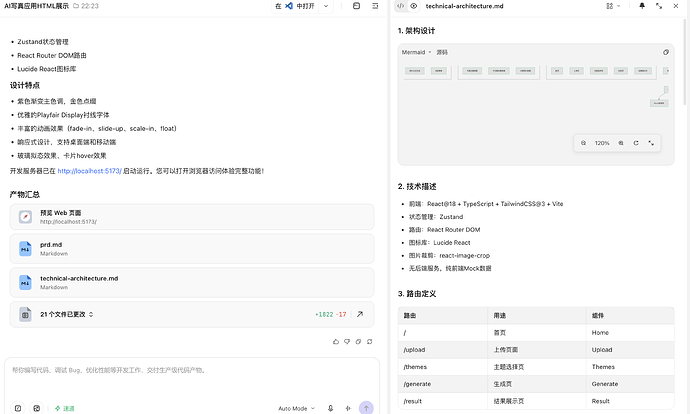
Task: Click the prd.md Markdown file icon
Action: tap(26, 249)
